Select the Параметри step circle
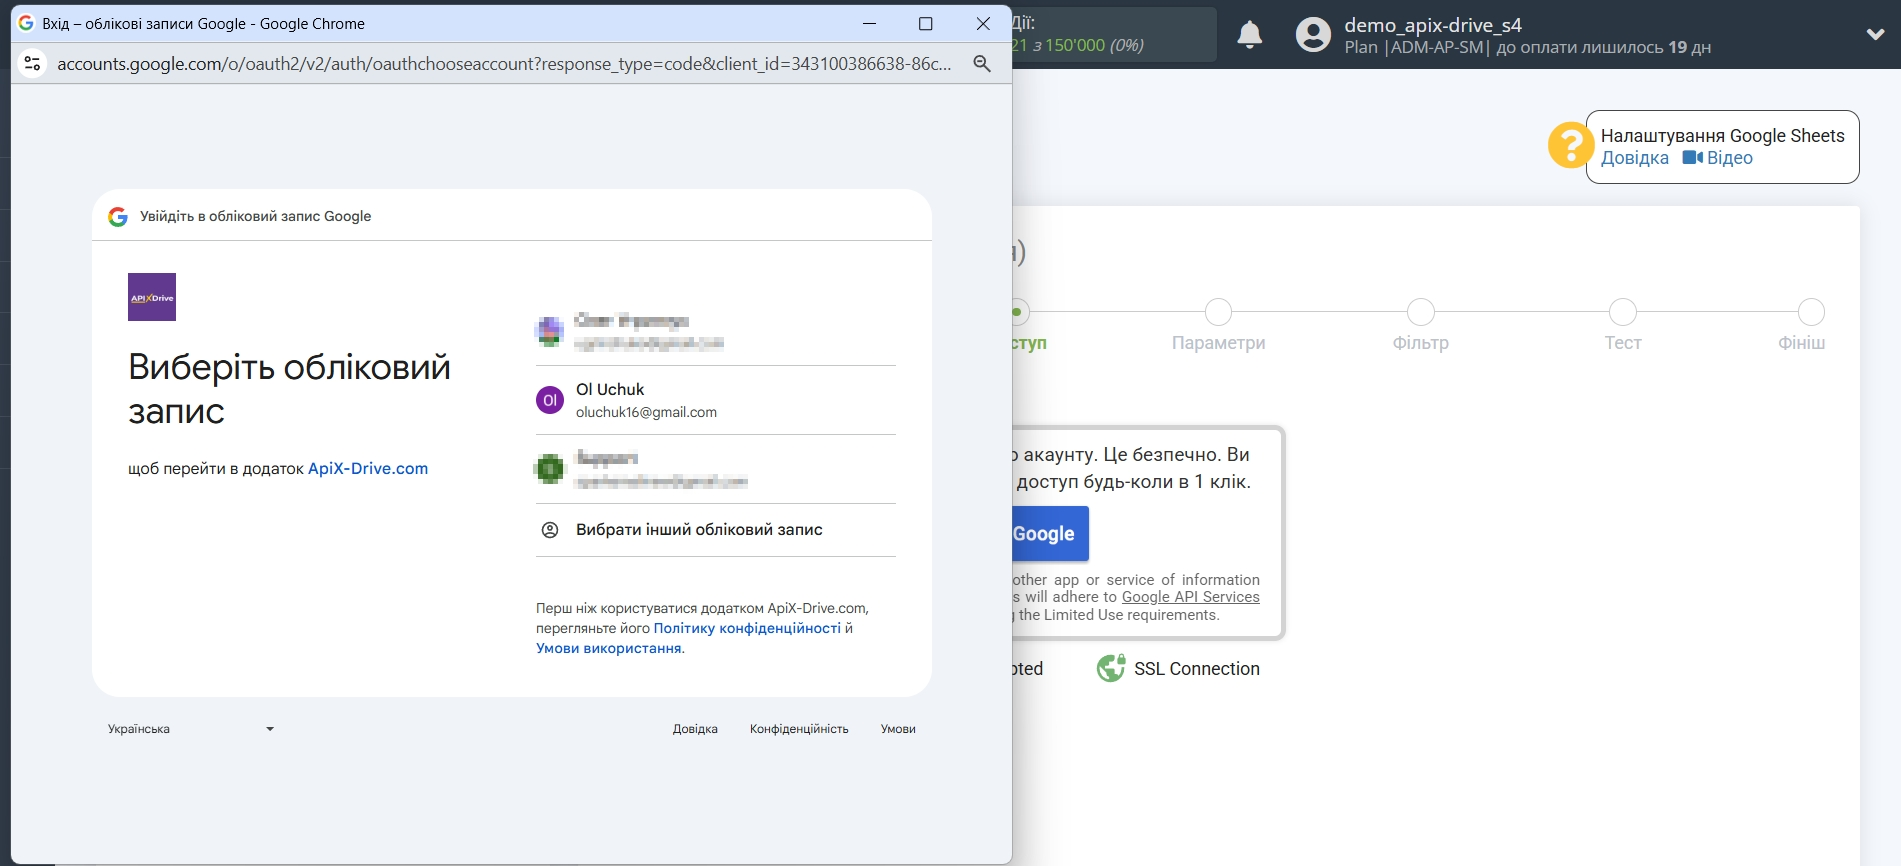Viewport: 1901px width, 866px height. click(1218, 312)
